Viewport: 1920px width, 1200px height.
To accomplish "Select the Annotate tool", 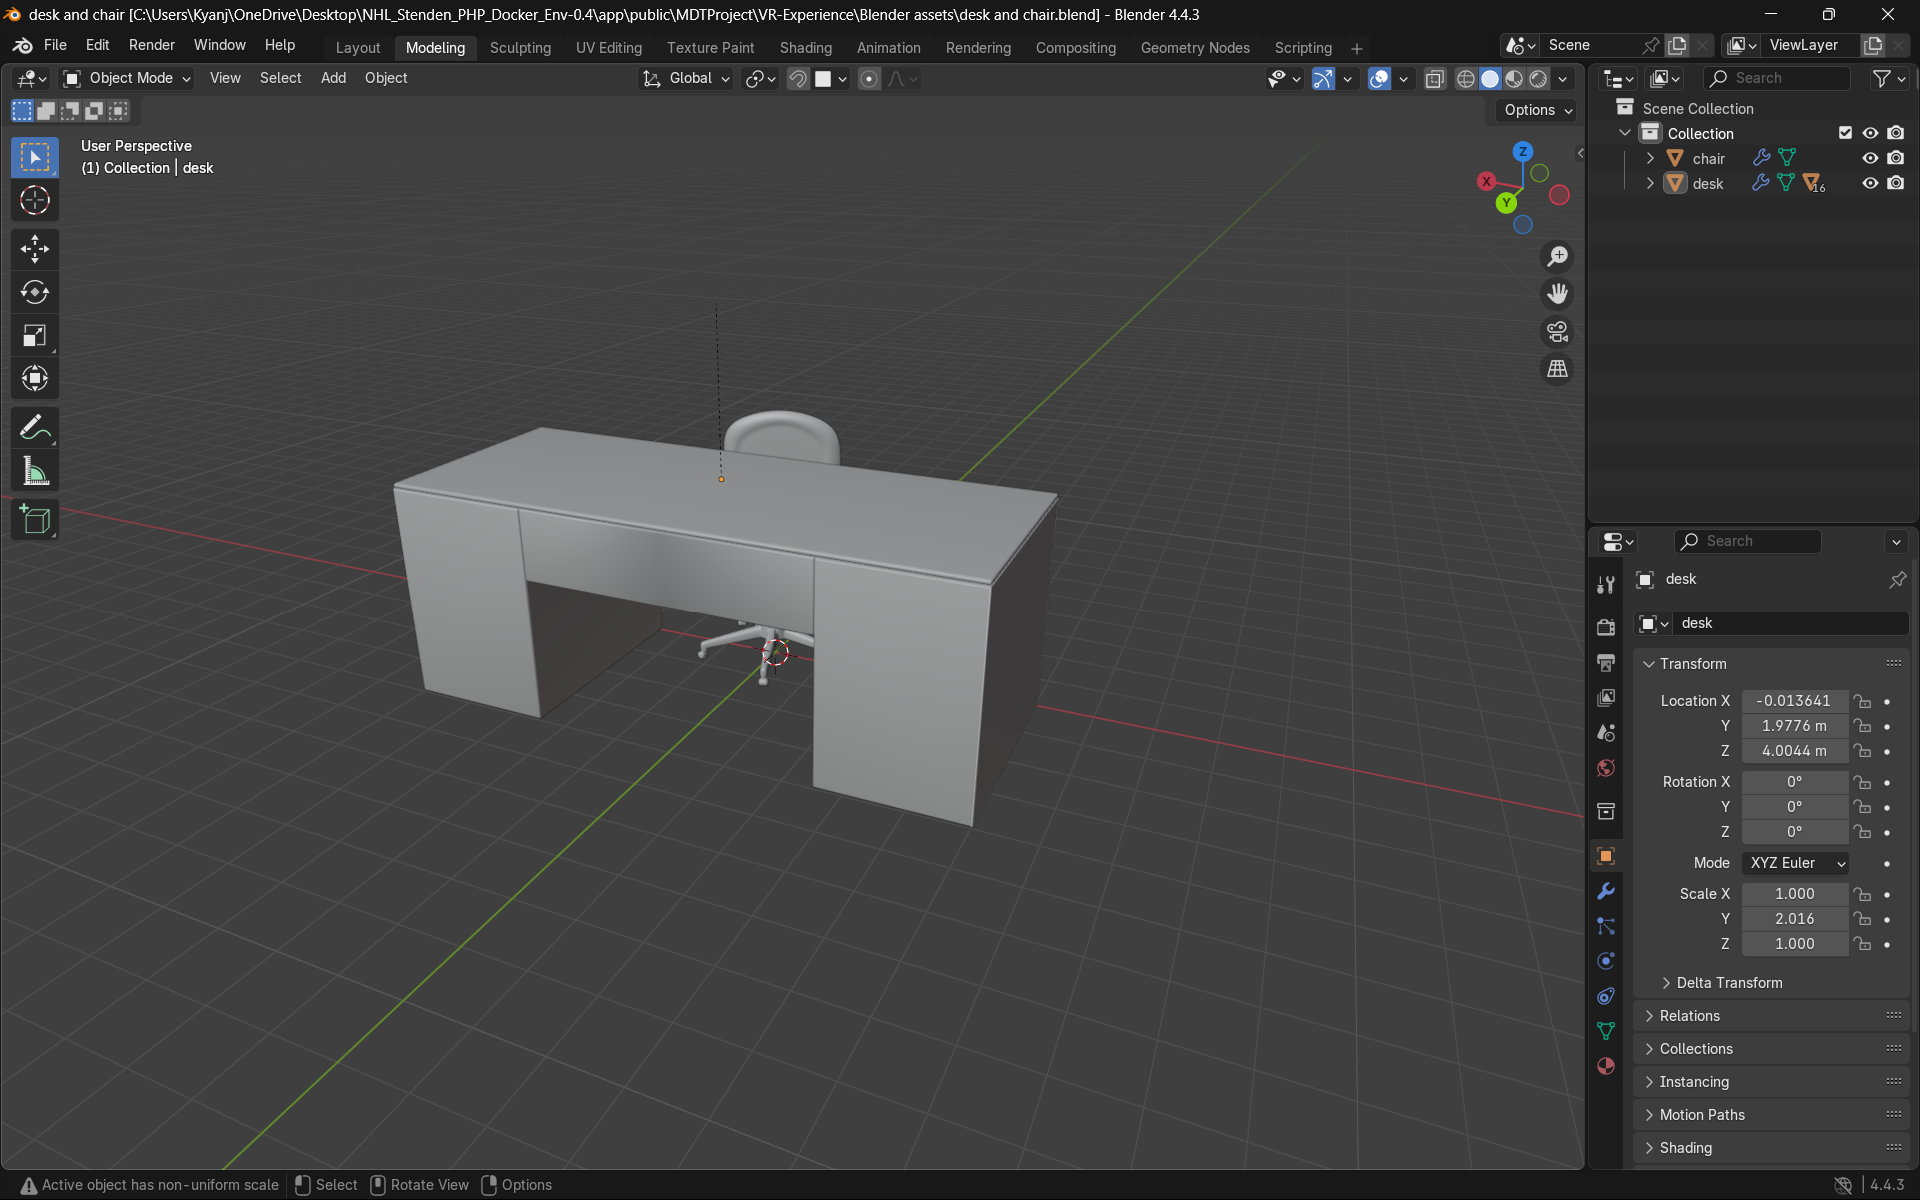I will point(35,428).
